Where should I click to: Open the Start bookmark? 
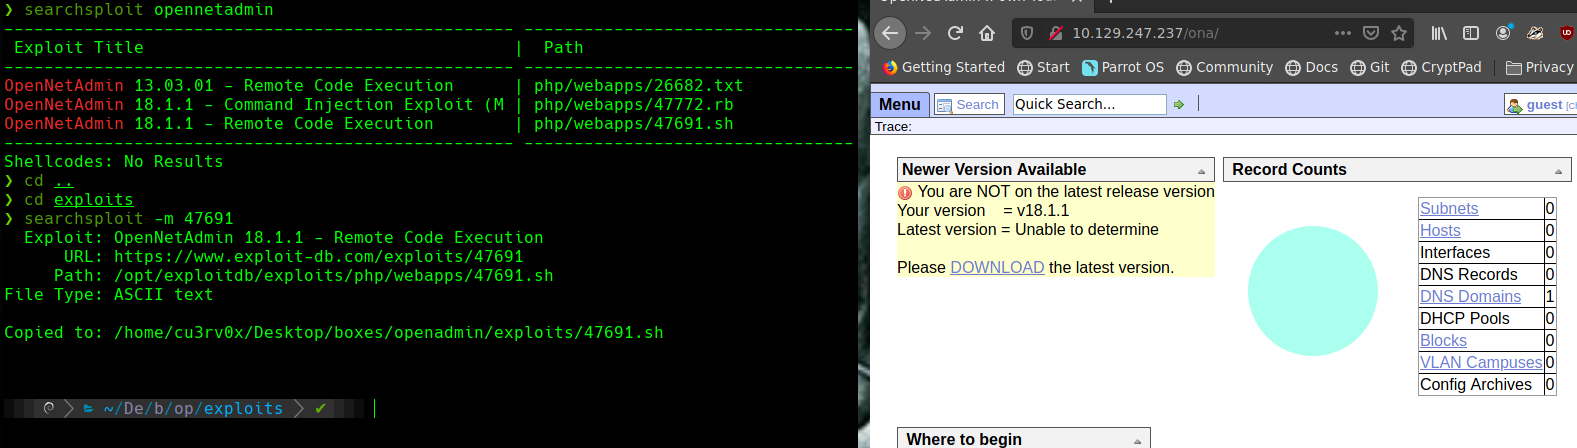(1043, 67)
